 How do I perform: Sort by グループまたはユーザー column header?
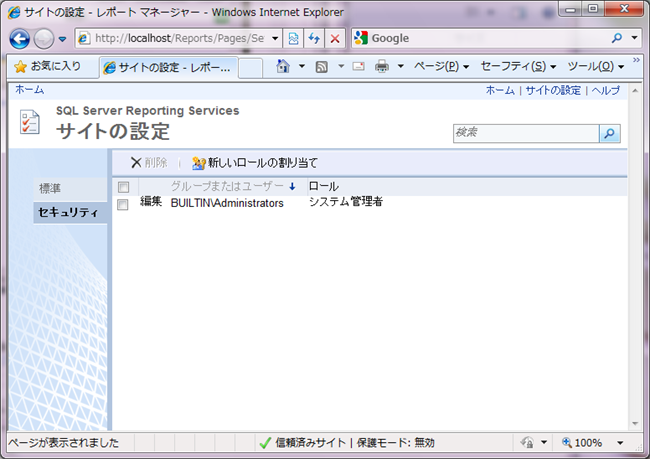[x=227, y=187]
